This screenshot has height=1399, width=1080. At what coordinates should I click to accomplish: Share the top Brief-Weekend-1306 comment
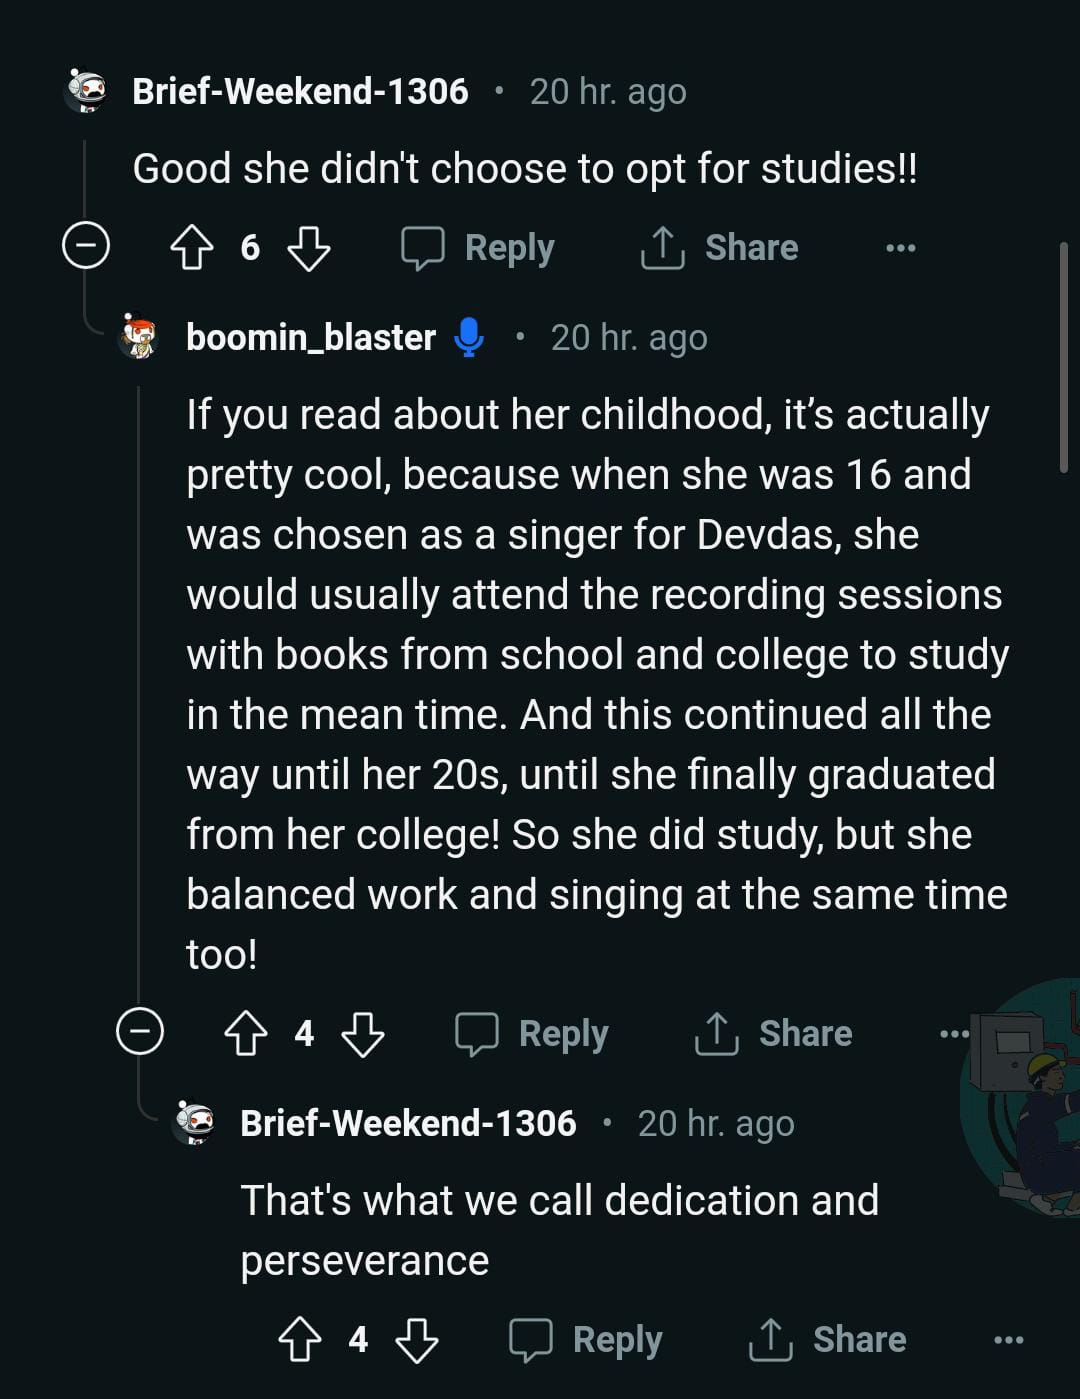point(720,248)
